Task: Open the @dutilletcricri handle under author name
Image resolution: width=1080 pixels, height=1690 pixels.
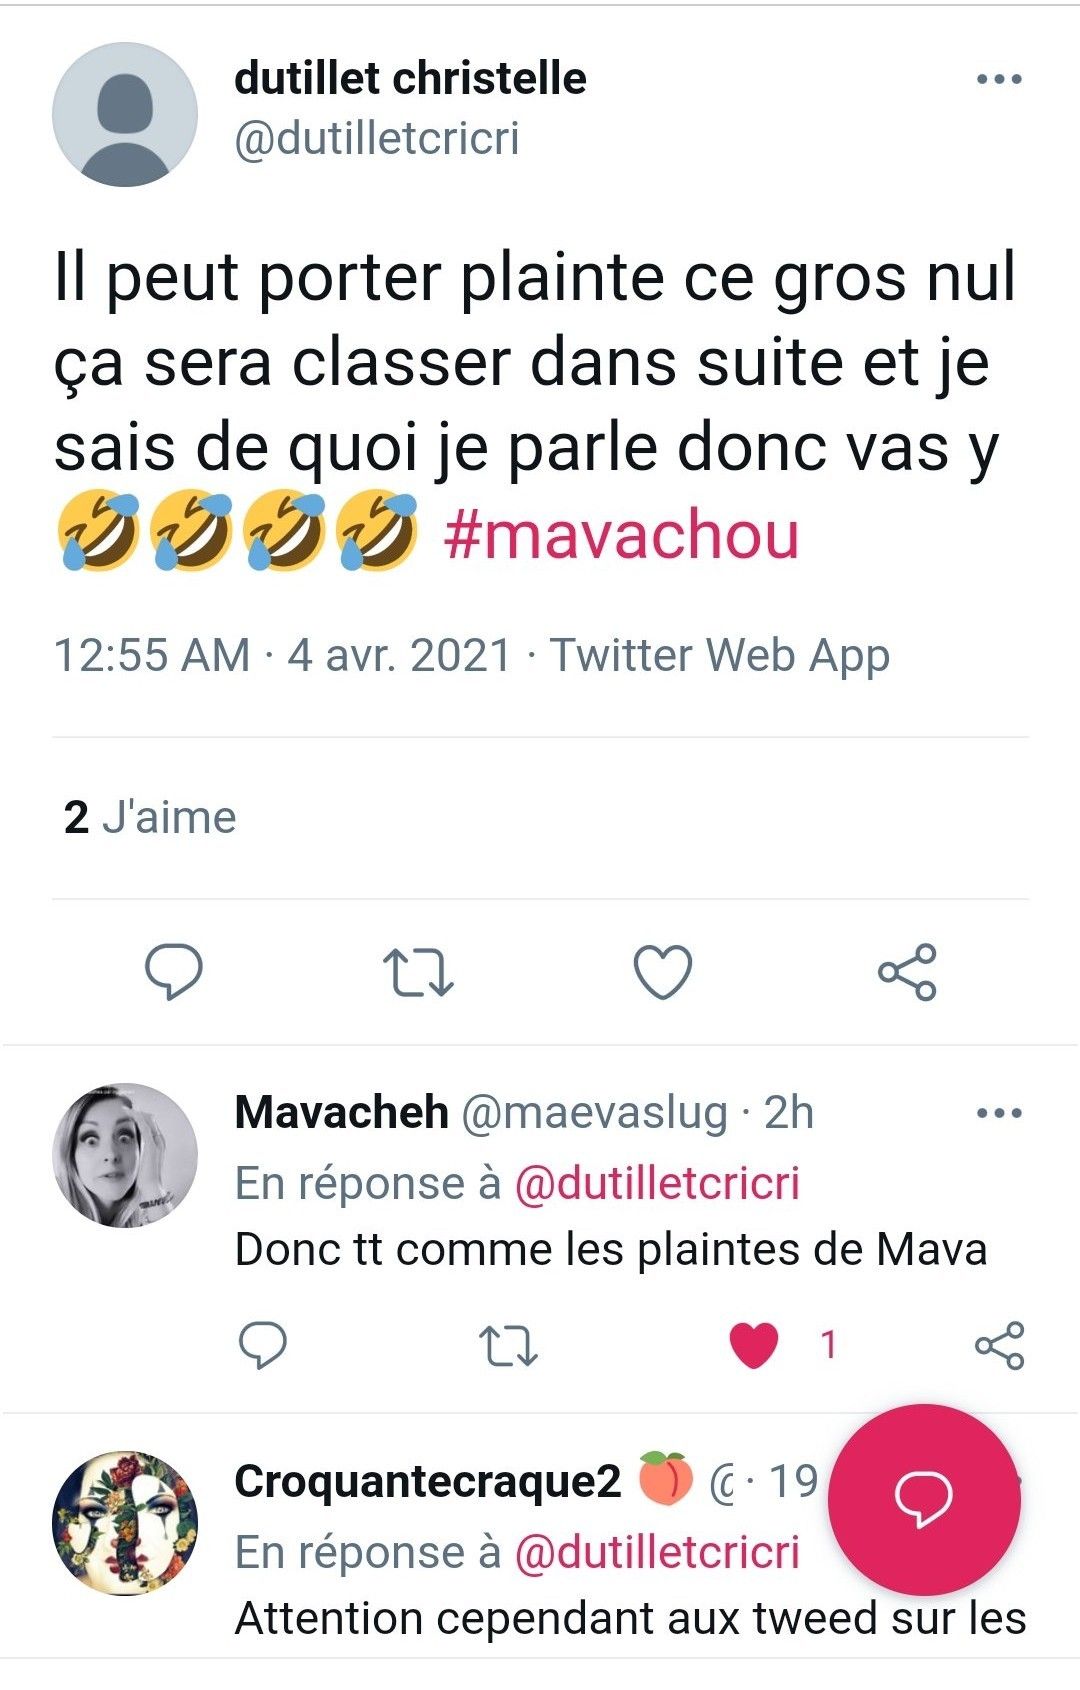Action: pyautogui.click(x=377, y=139)
